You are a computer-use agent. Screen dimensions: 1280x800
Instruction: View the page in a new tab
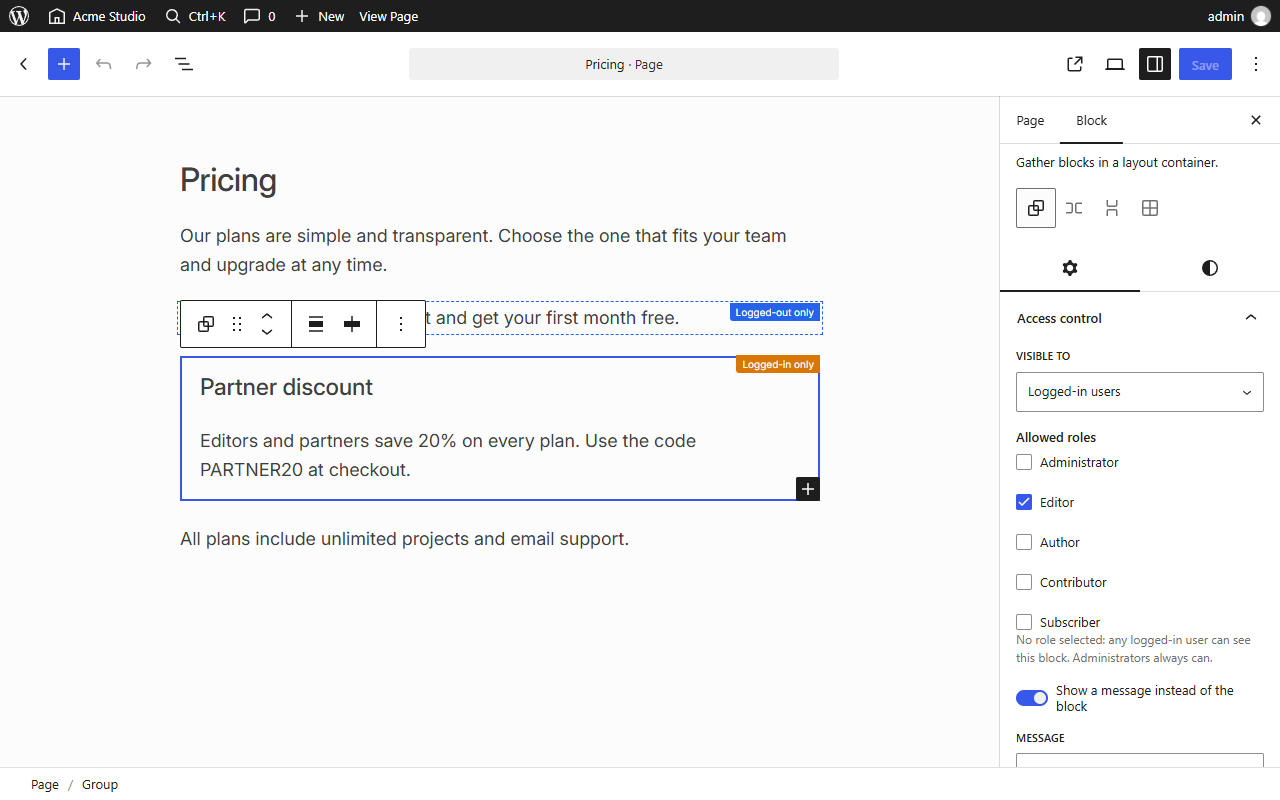tap(1075, 64)
